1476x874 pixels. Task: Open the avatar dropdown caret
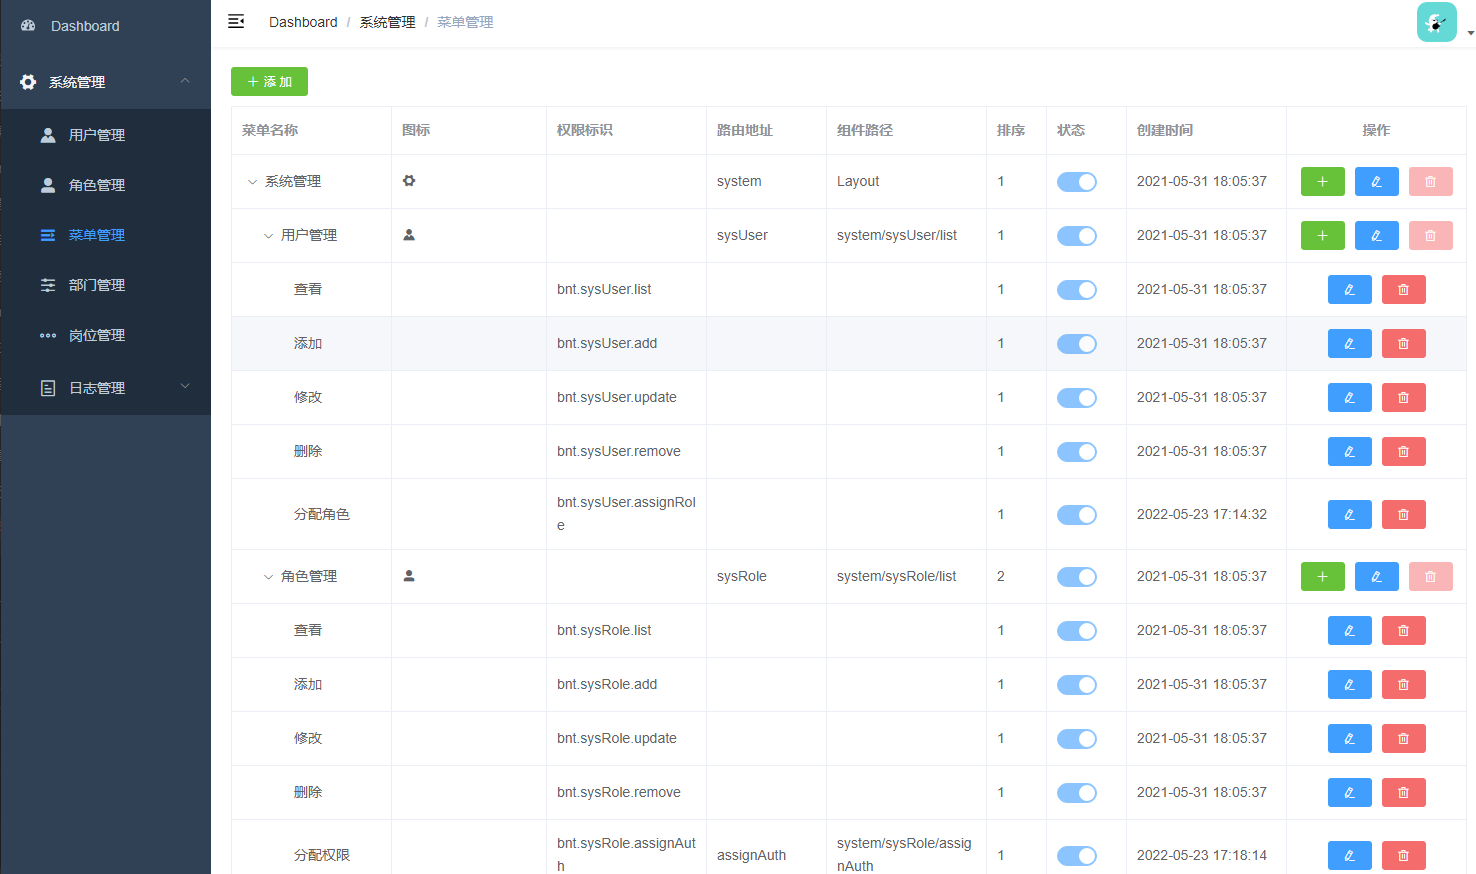tap(1470, 33)
